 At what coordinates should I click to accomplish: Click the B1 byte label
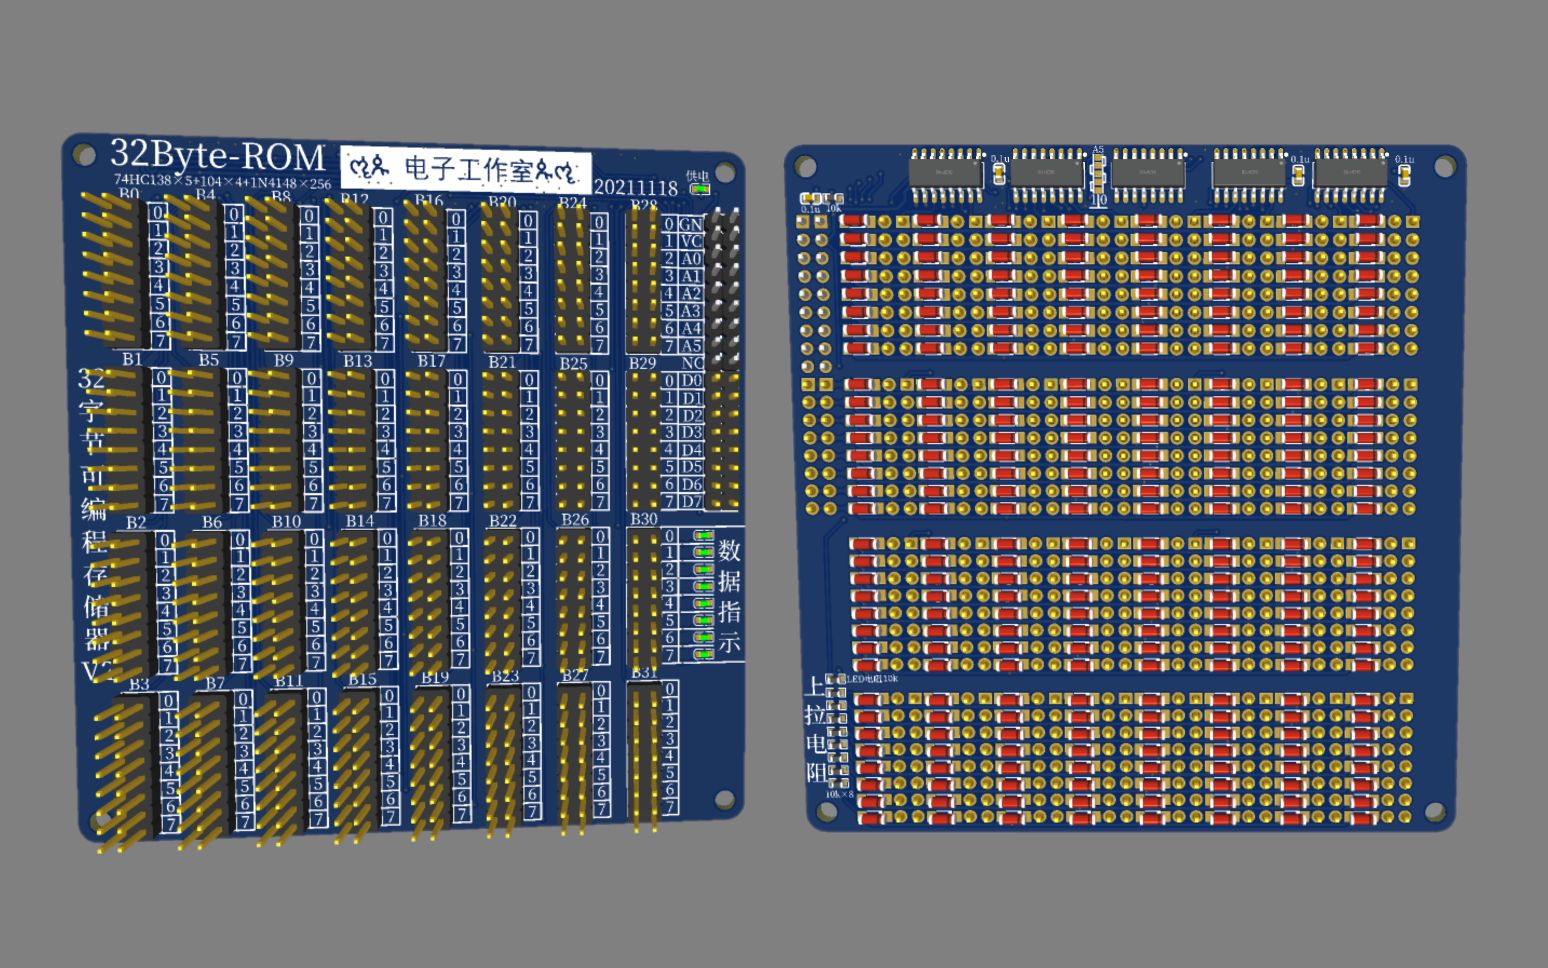tap(132, 358)
